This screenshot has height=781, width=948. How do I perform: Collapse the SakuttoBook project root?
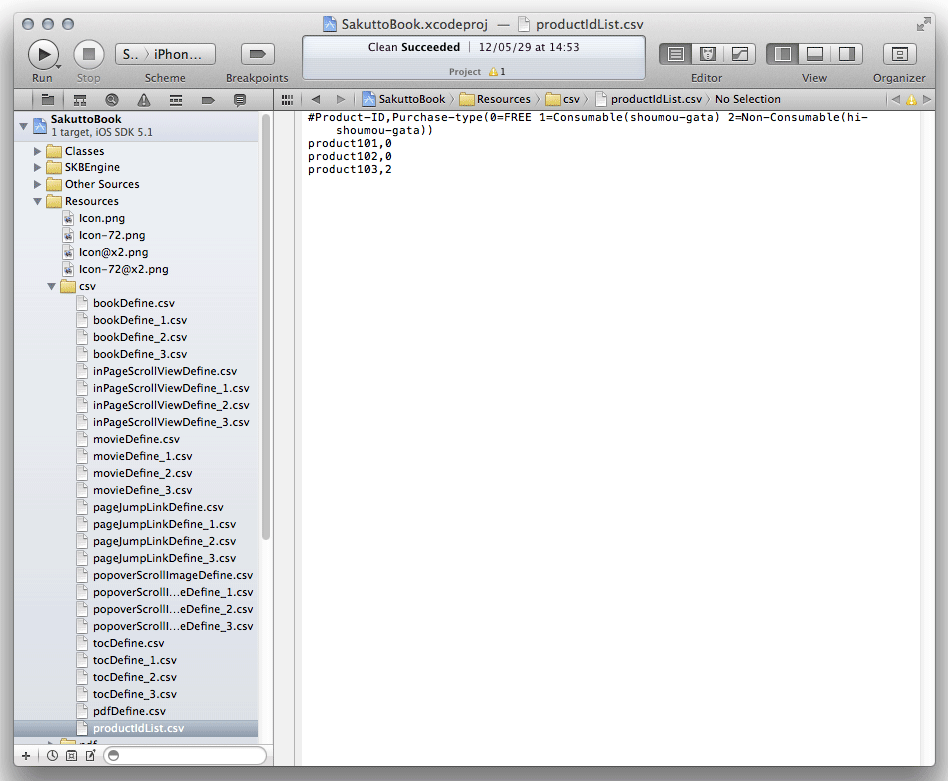tap(24, 126)
